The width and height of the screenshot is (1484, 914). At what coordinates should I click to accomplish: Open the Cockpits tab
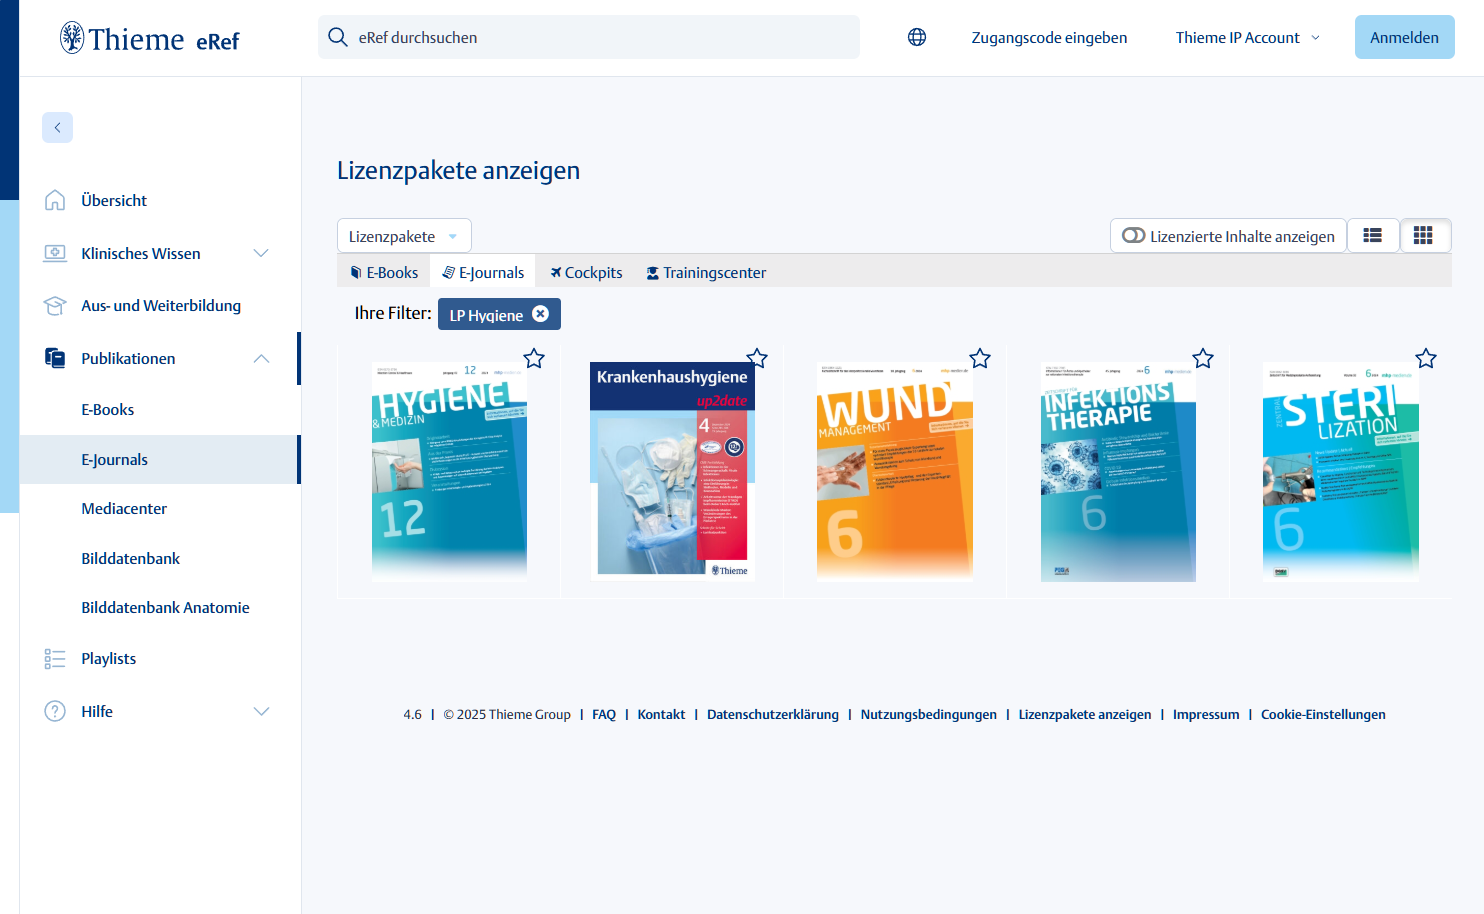tap(586, 272)
